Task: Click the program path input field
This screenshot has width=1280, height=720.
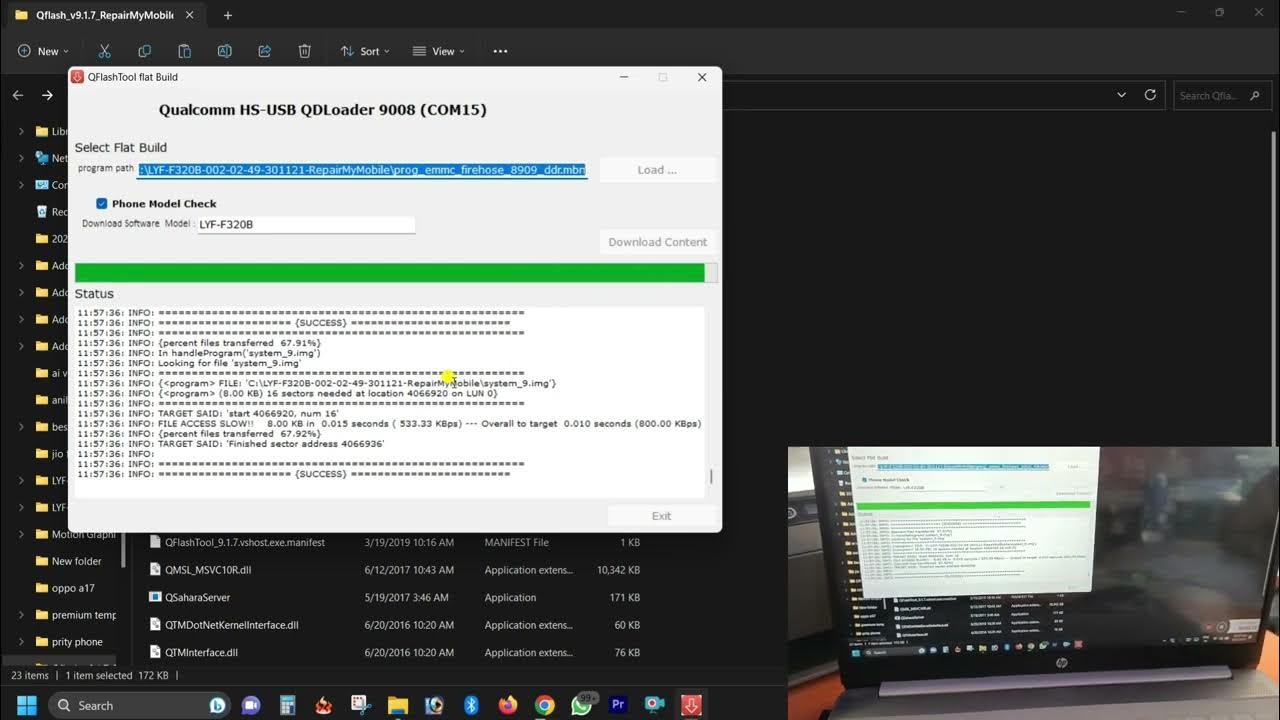Action: pos(363,170)
